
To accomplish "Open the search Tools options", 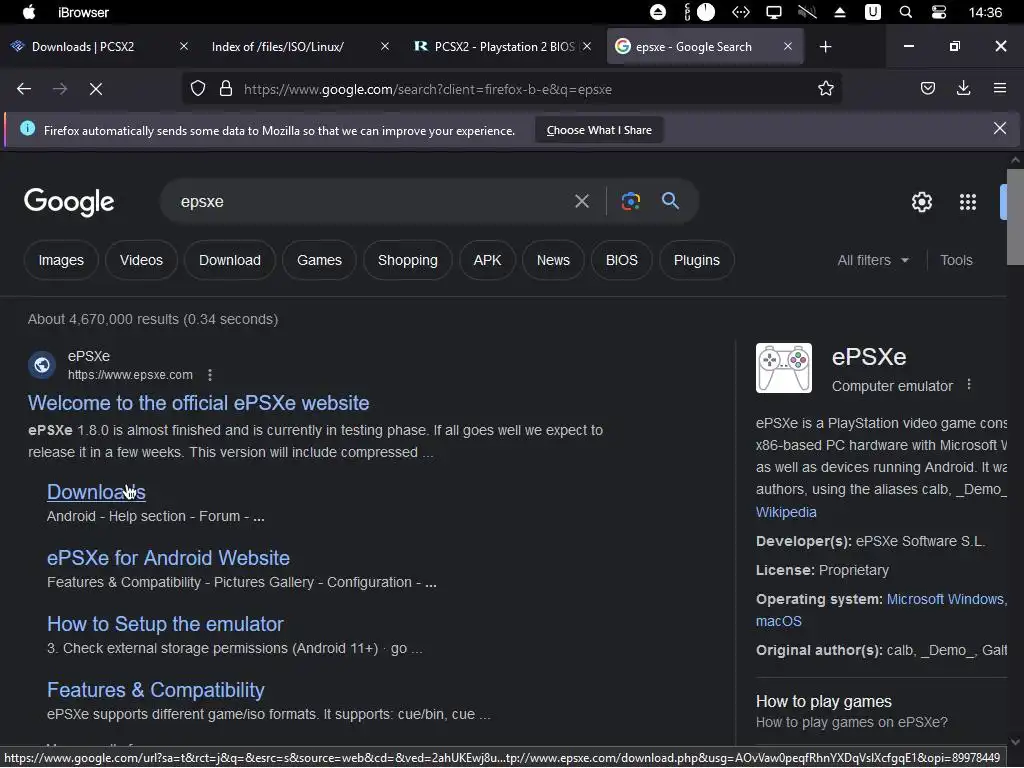I will pyautogui.click(x=956, y=260).
